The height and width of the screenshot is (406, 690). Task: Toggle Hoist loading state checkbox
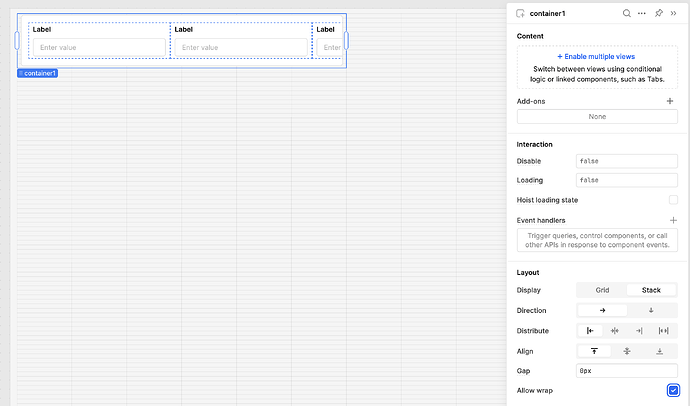[x=673, y=200]
